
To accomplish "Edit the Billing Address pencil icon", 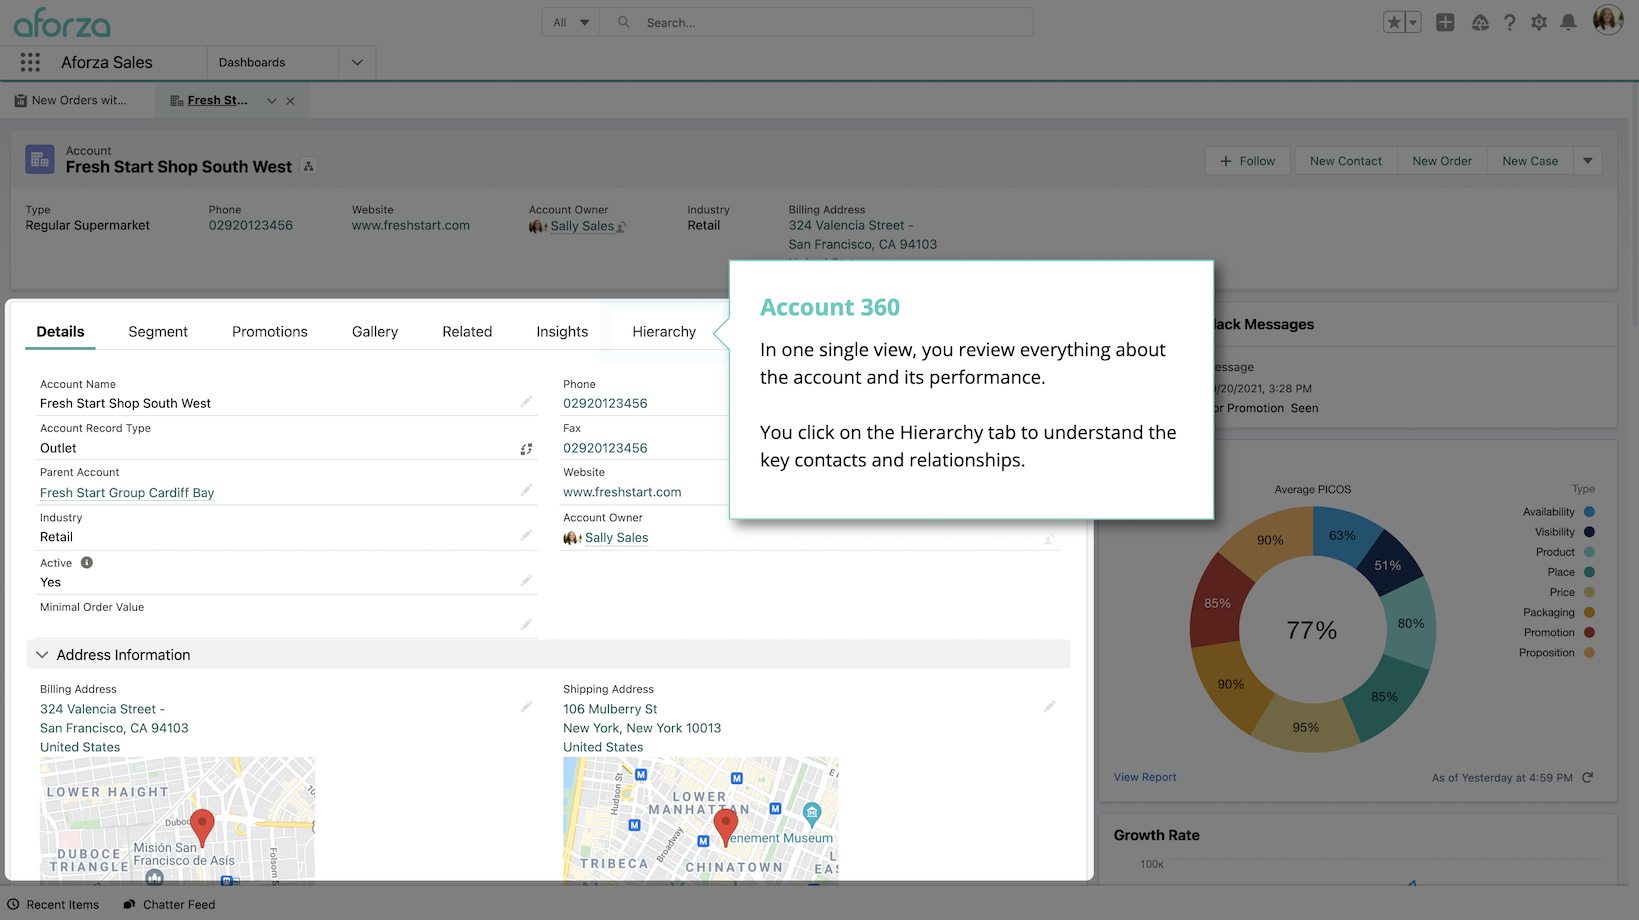I will [x=526, y=707].
